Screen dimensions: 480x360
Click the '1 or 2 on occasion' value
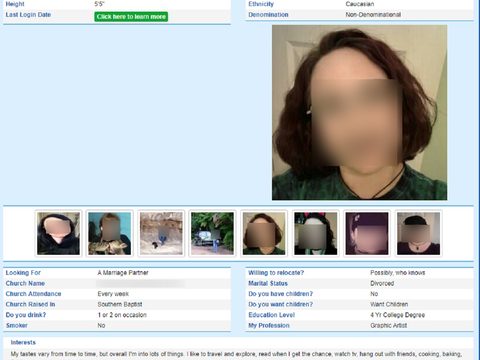point(122,315)
